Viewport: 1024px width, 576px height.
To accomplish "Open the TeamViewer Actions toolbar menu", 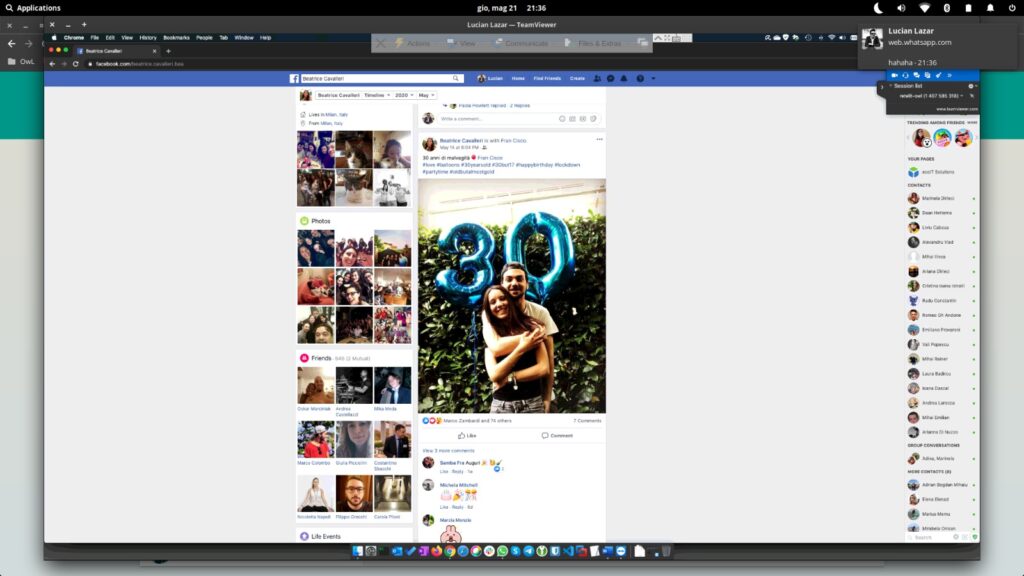I will [412, 43].
